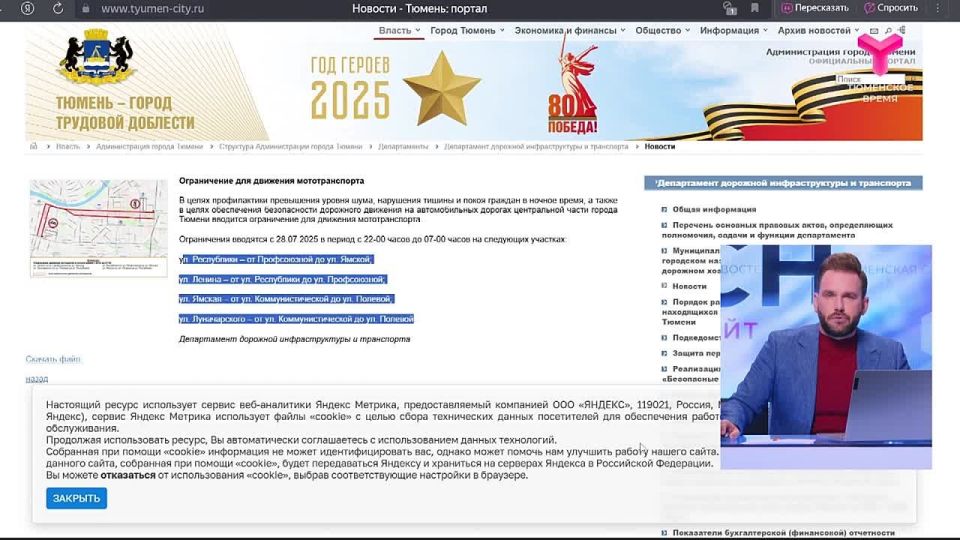Click the sidebar header Департамент дорожной инфраструктуры и транспорта
Screen dimensions: 960x540
tap(783, 183)
